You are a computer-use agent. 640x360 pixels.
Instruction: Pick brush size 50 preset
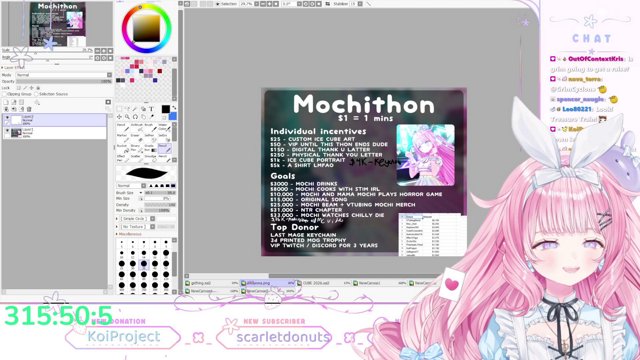pos(166,265)
